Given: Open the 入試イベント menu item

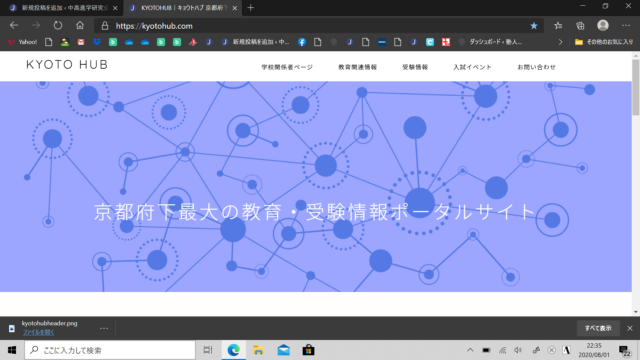Looking at the screenshot, I should click(x=472, y=67).
